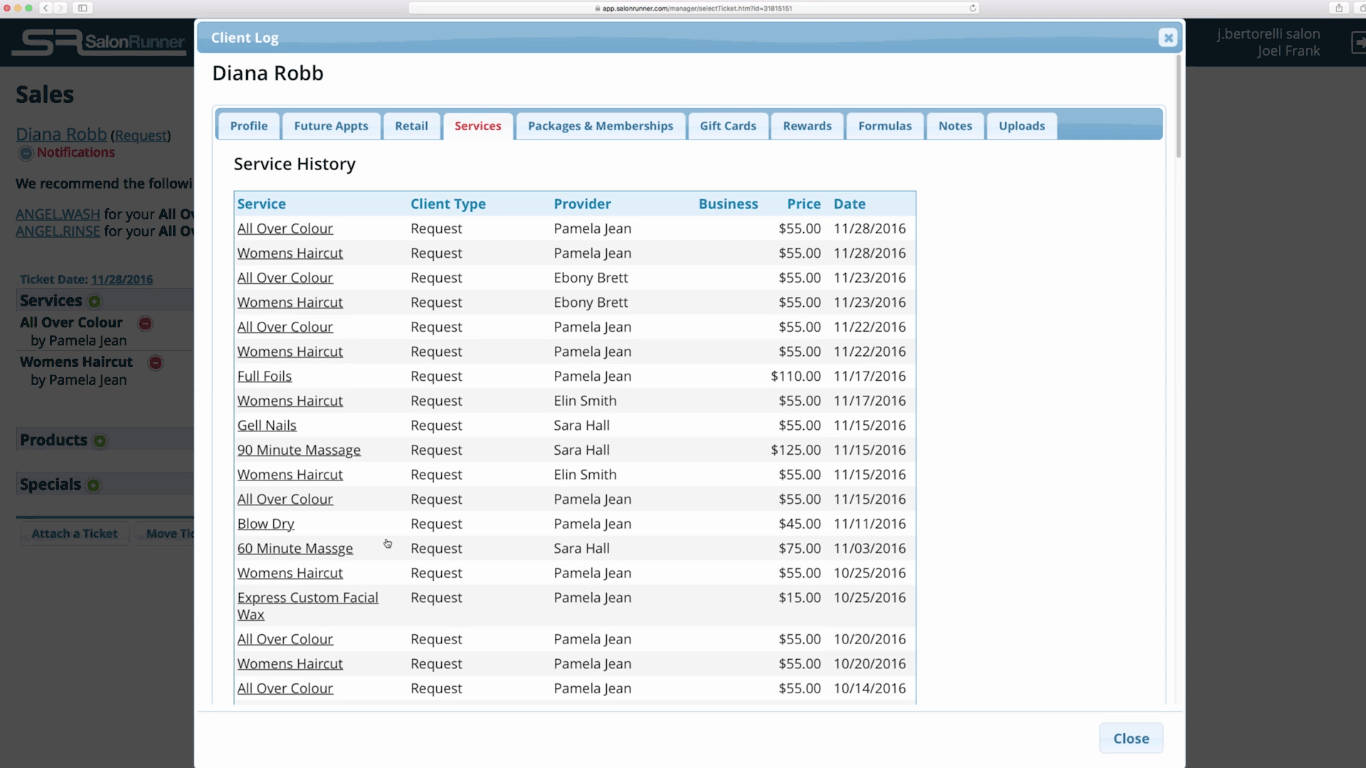Collapse the Notifications section
1366x768 pixels.
(x=26, y=153)
